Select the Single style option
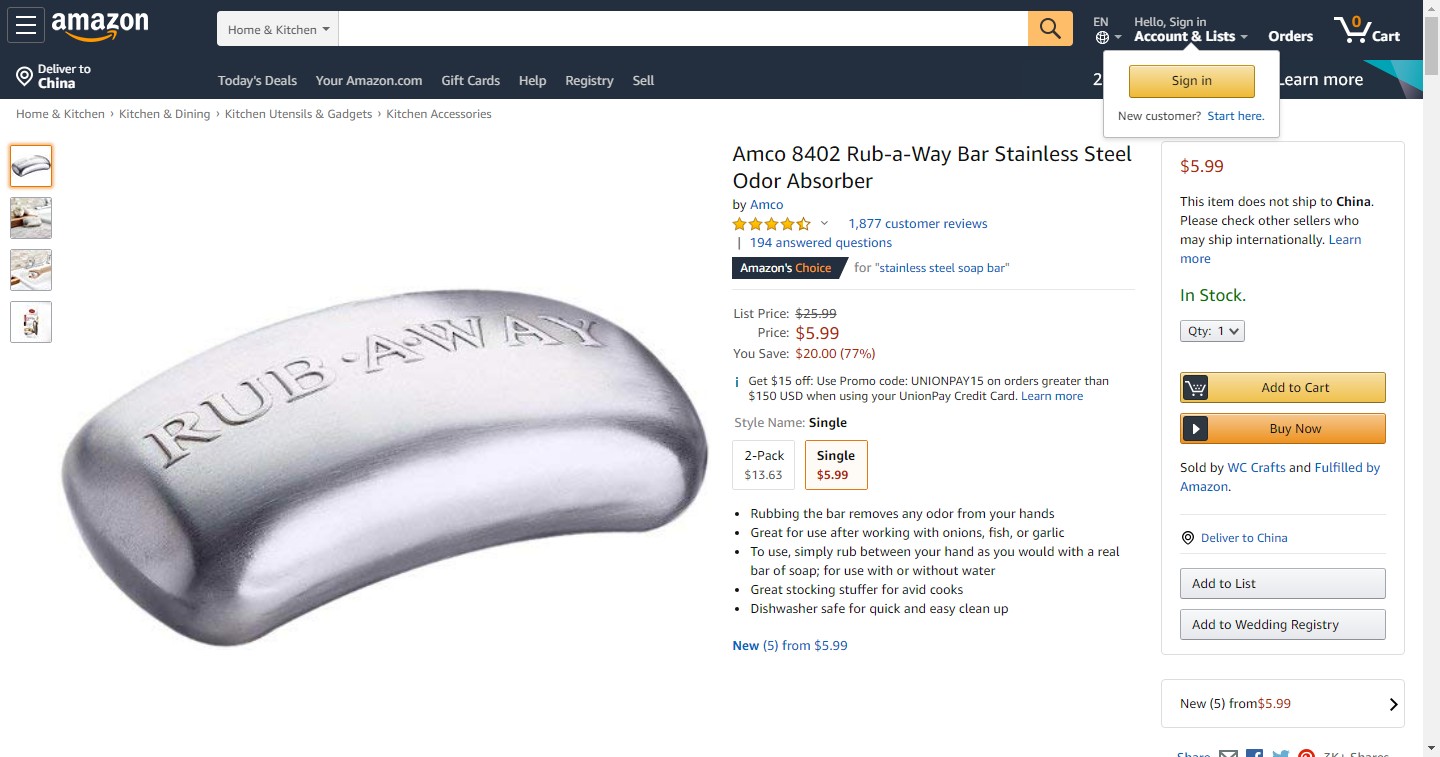 pos(836,465)
